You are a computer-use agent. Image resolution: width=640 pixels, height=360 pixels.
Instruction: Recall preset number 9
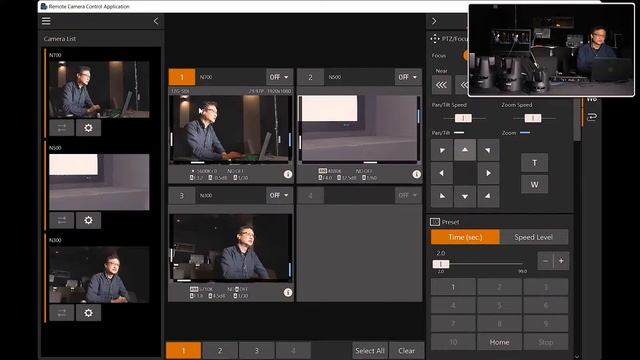tap(546, 324)
